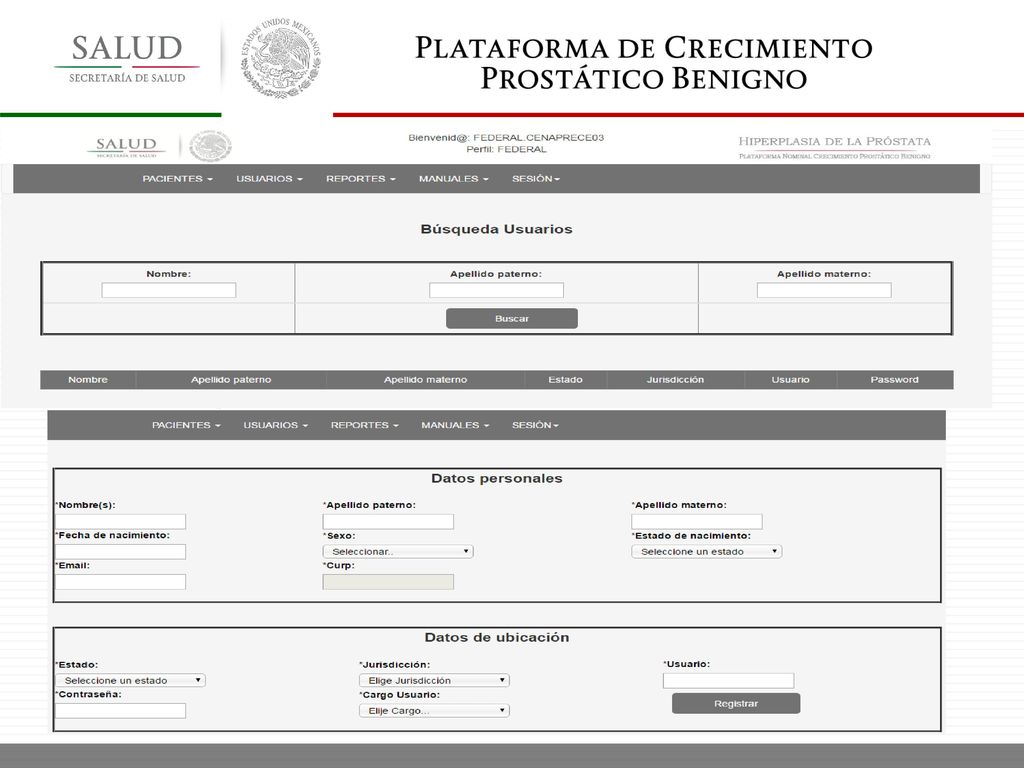
Task: Open the Estado de nacimiento dropdown
Action: [x=707, y=552]
